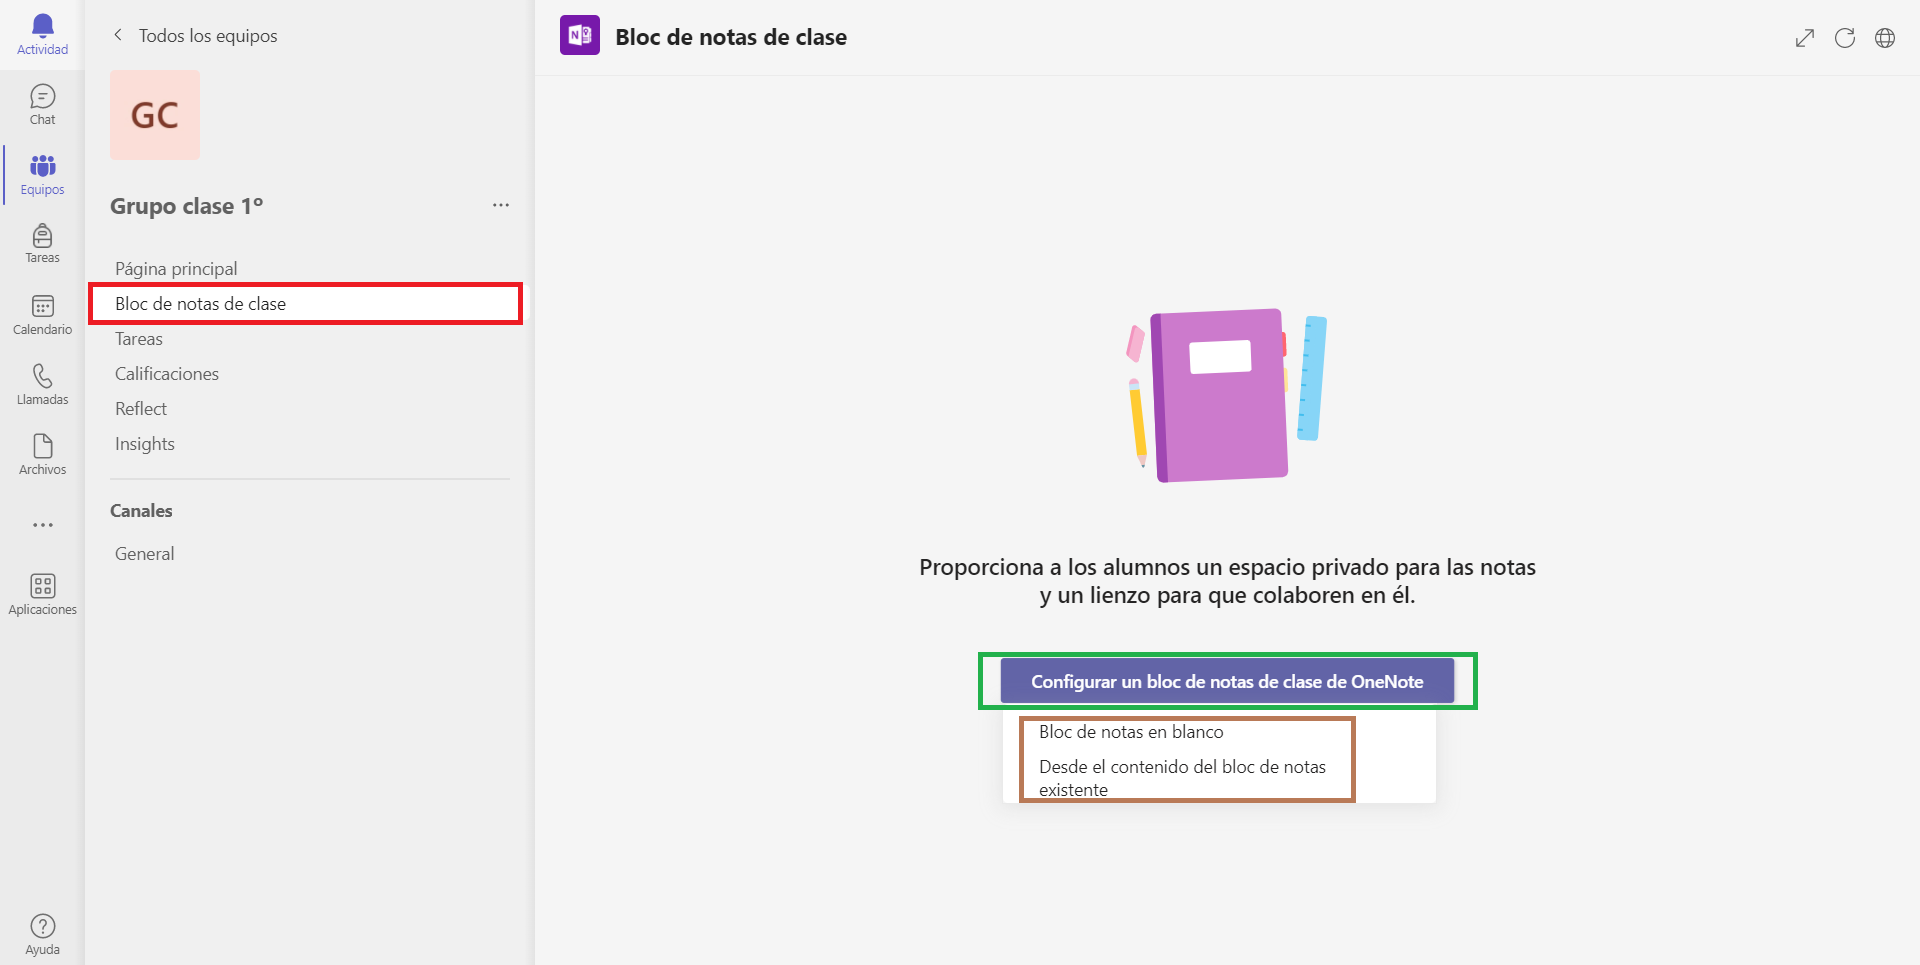Reload the class notebook tab
The height and width of the screenshot is (965, 1920).
1845,38
